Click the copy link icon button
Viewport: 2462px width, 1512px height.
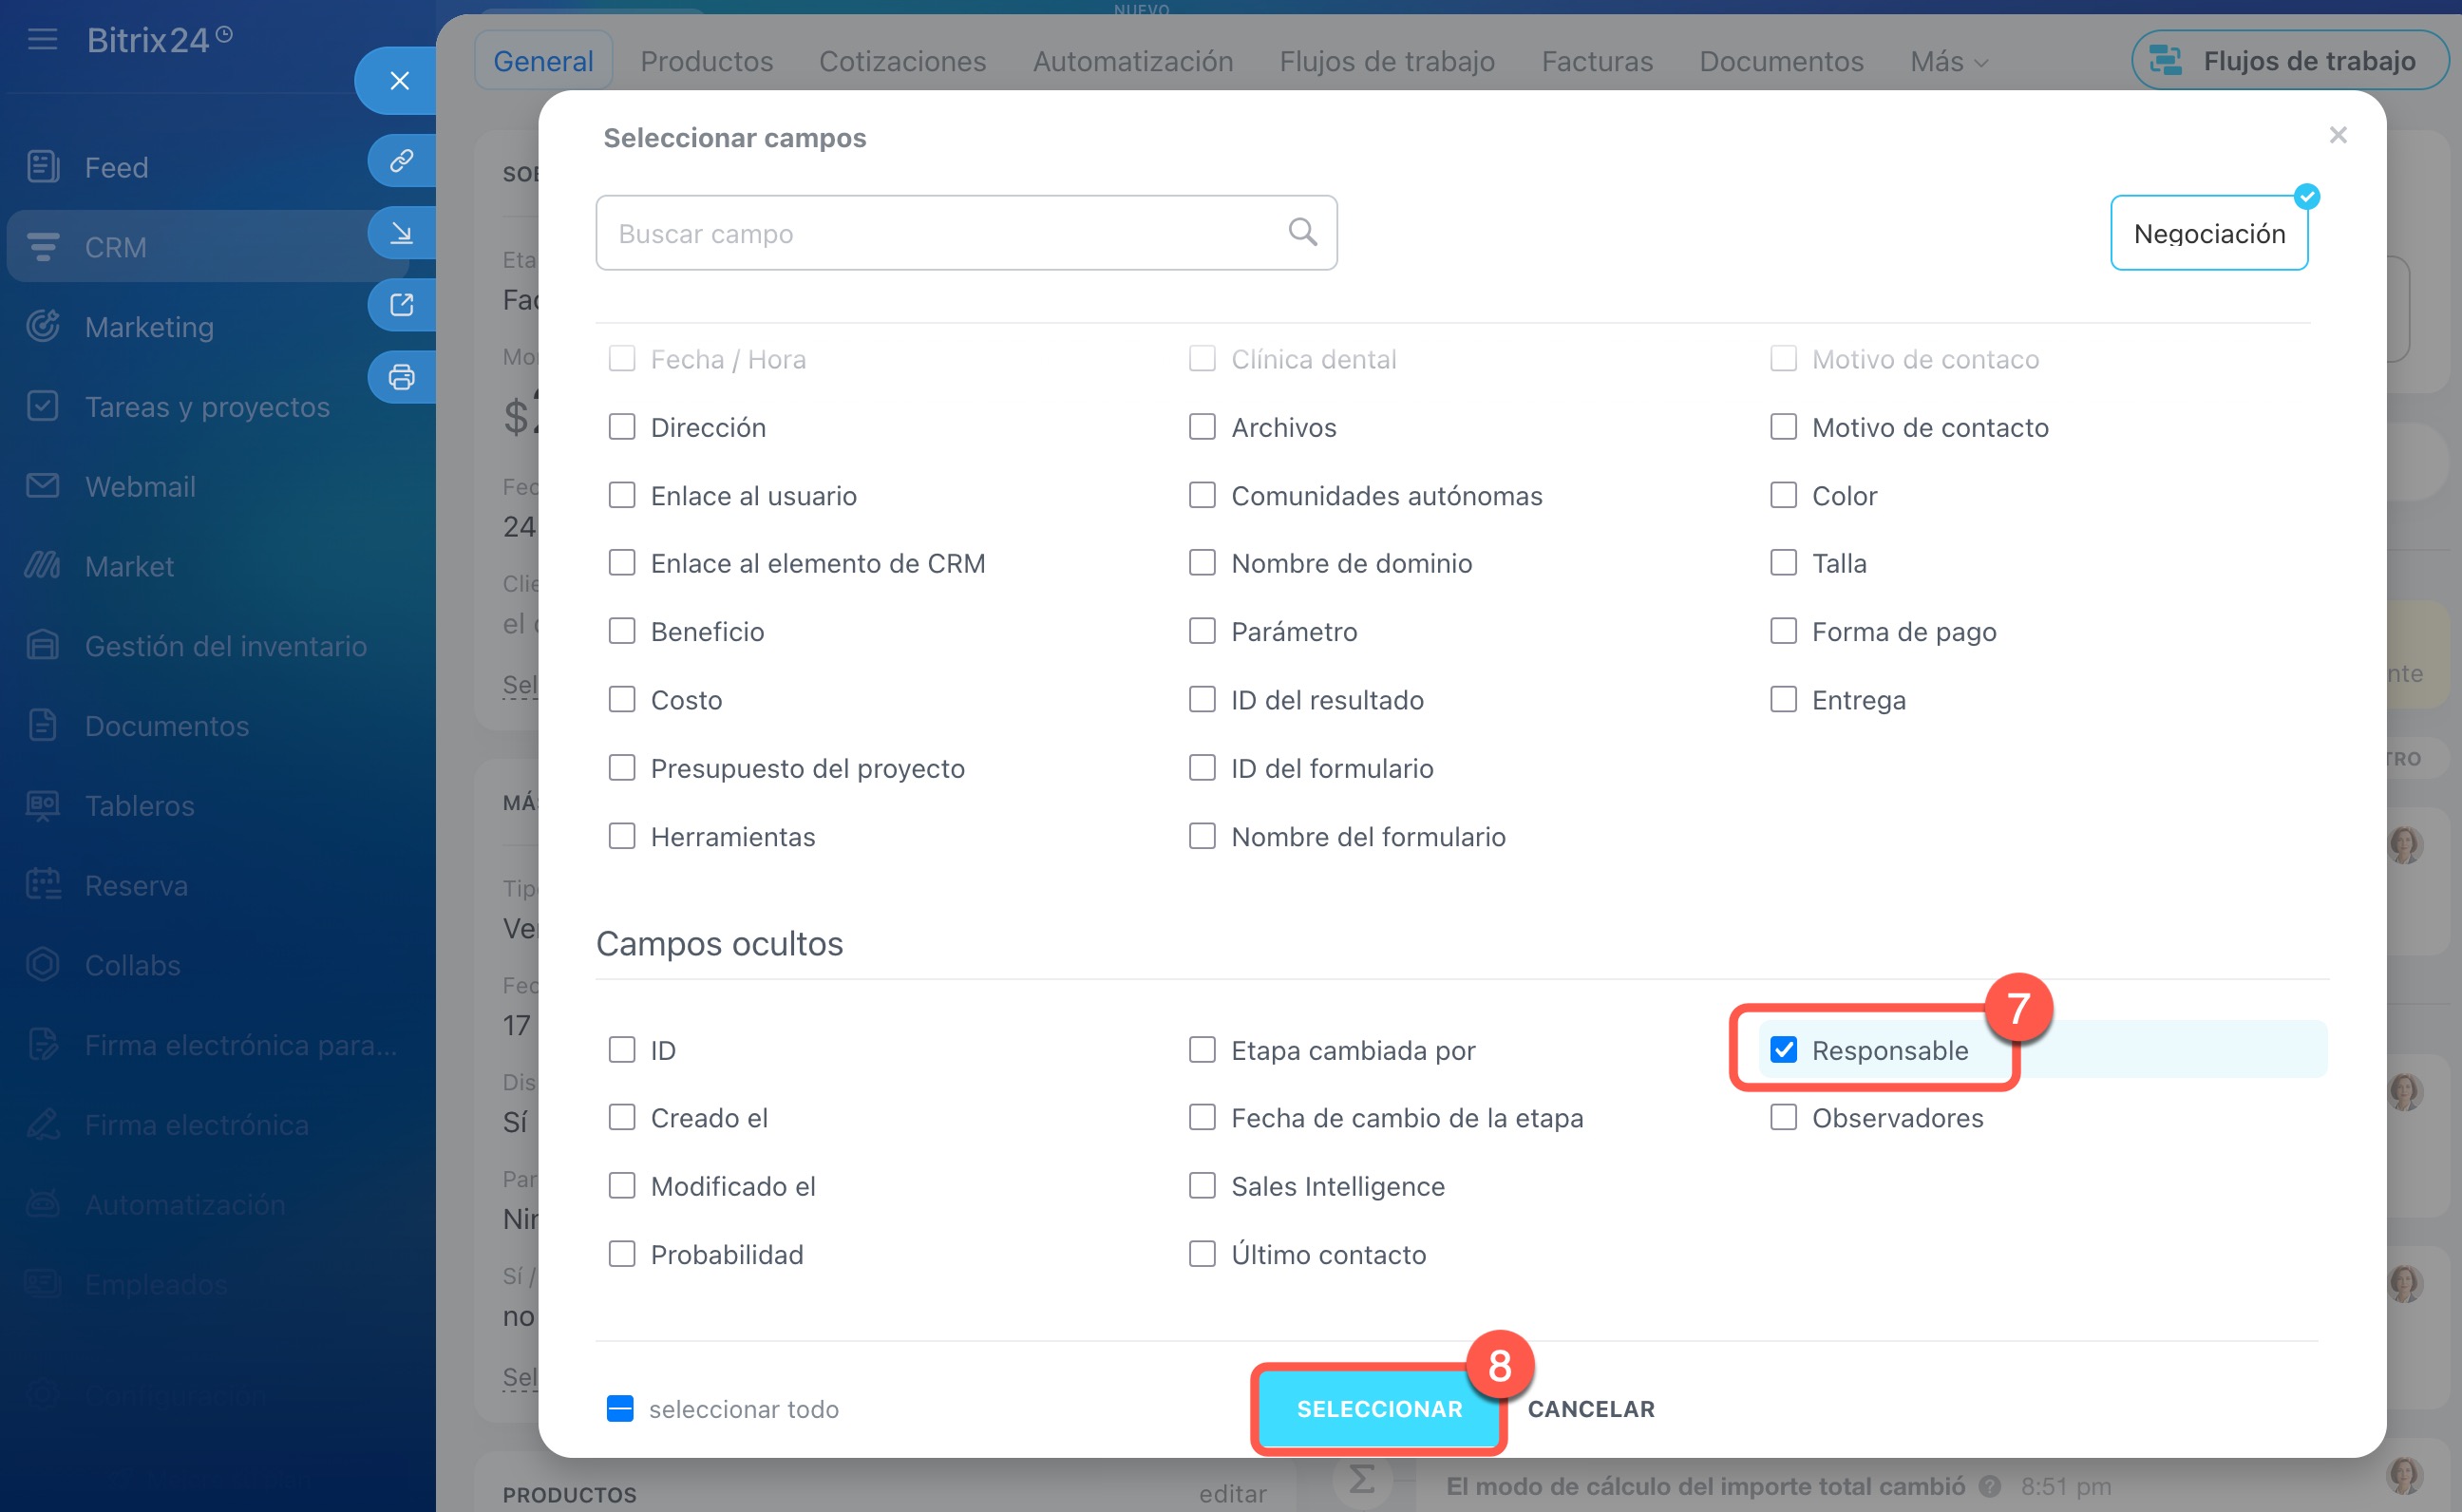(x=401, y=160)
